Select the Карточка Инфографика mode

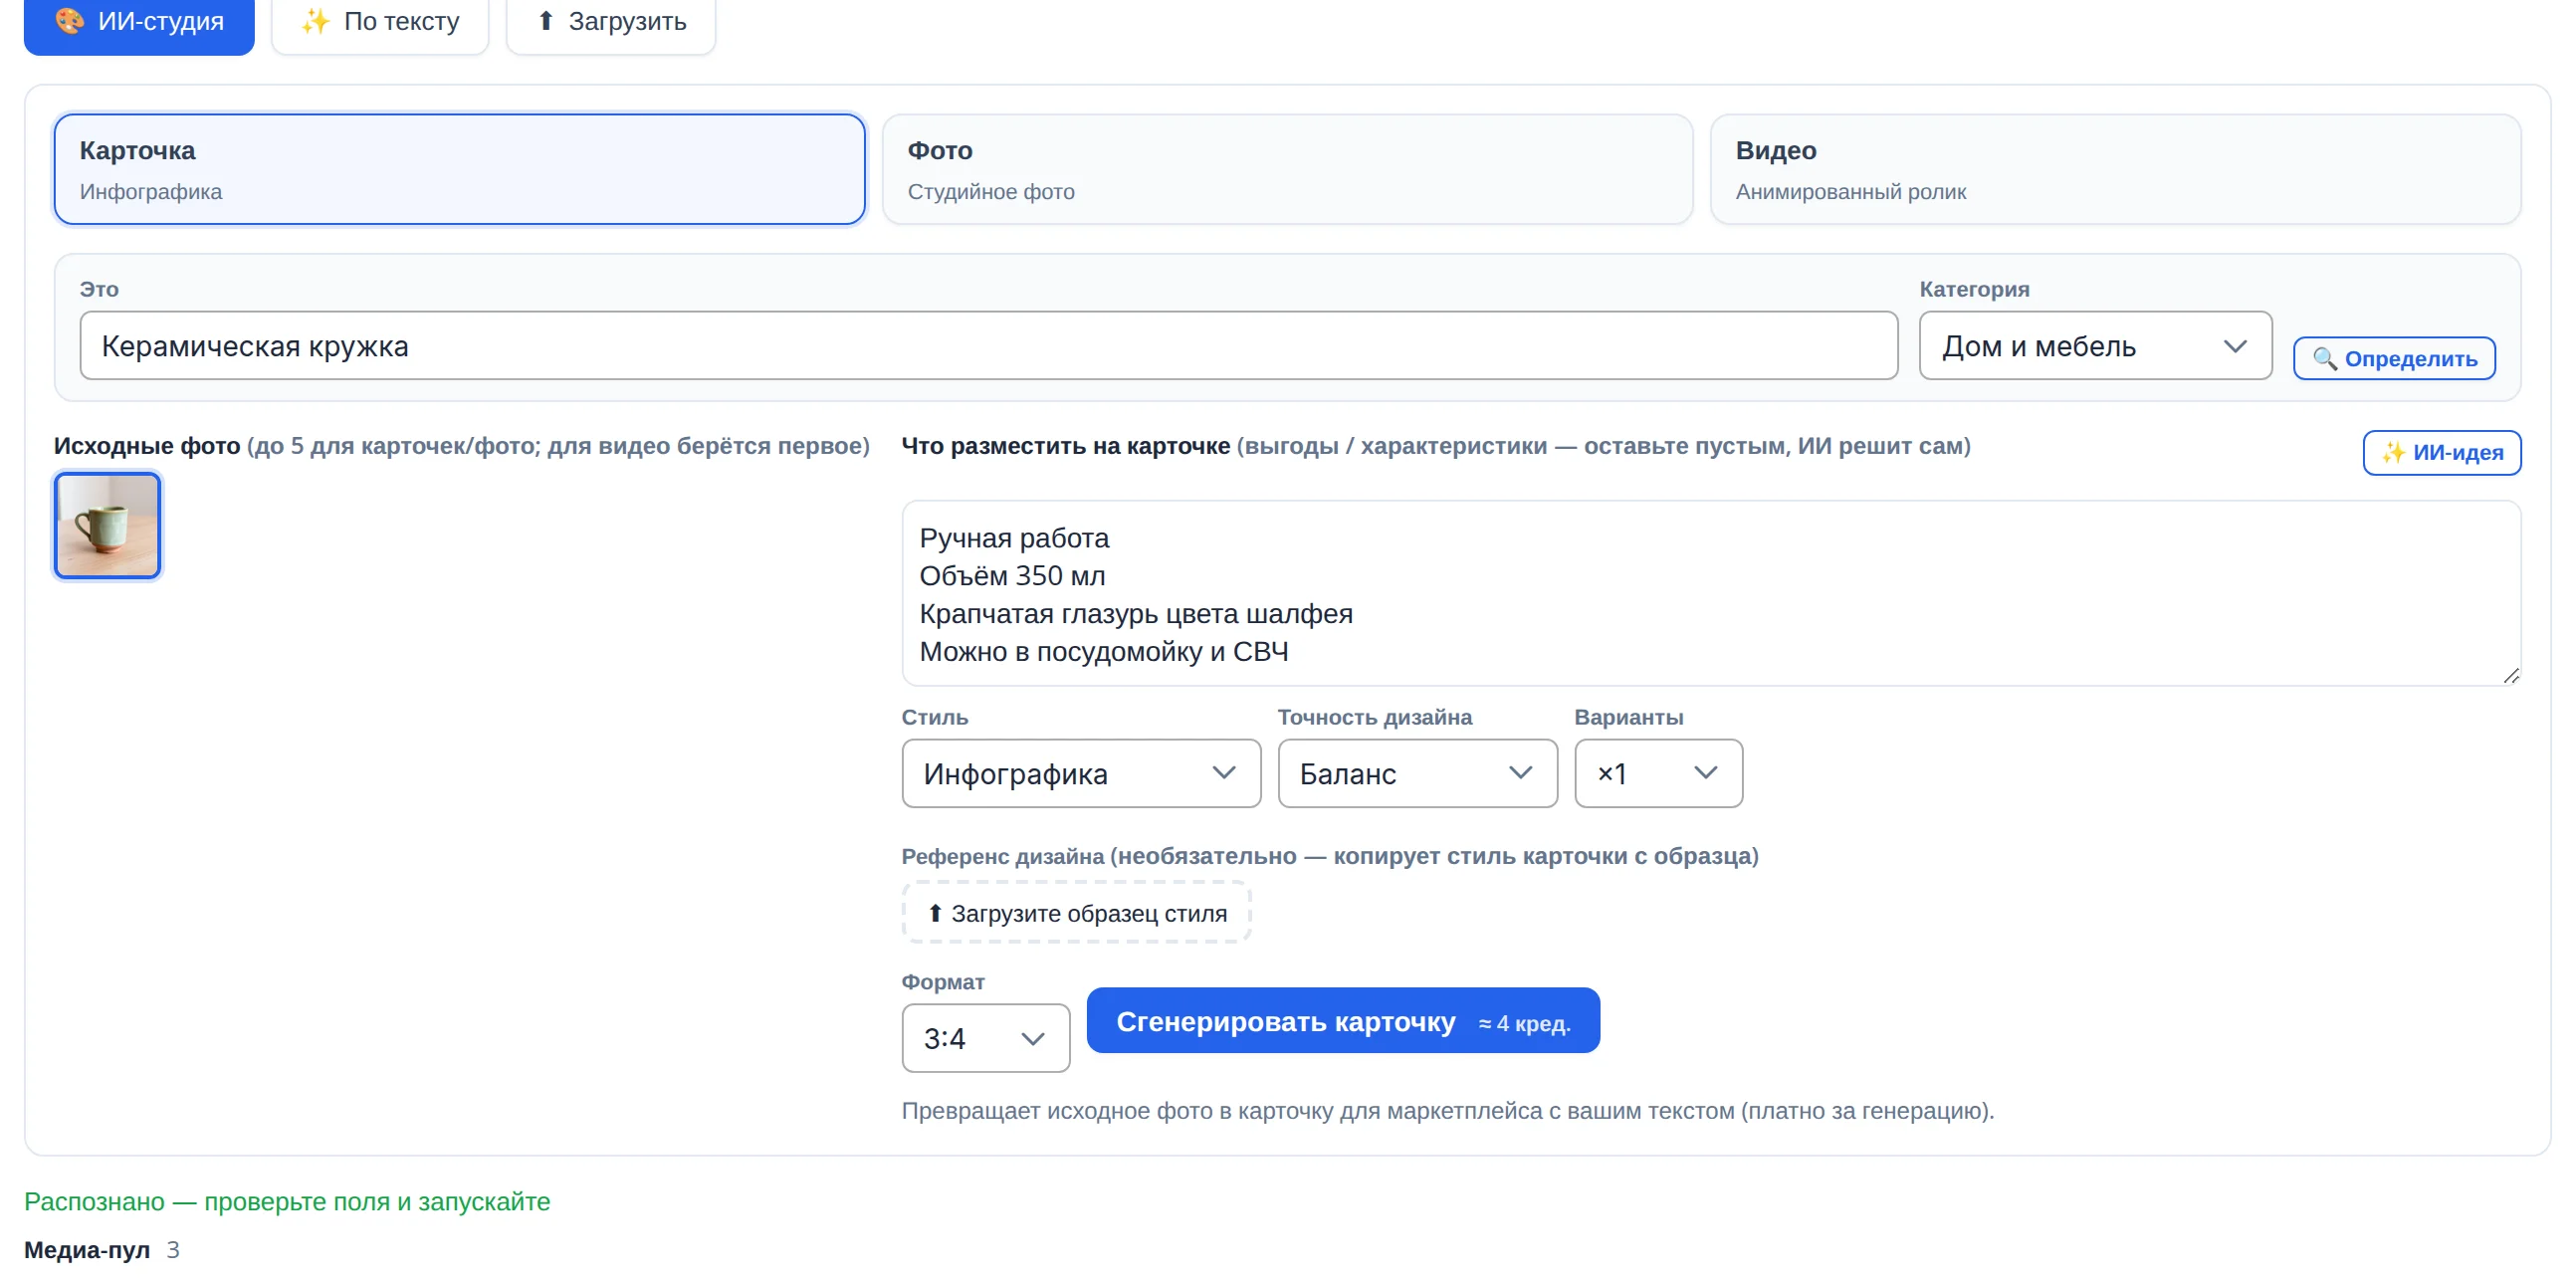(x=459, y=169)
